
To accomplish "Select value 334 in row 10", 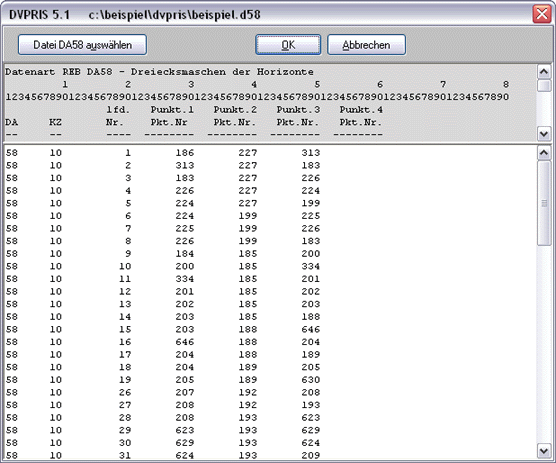I will (311, 266).
